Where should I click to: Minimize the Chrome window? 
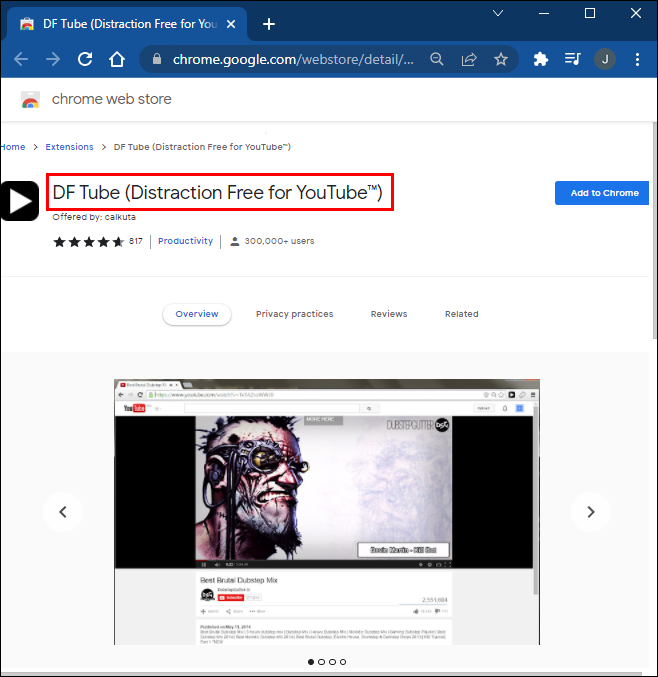[x=544, y=13]
